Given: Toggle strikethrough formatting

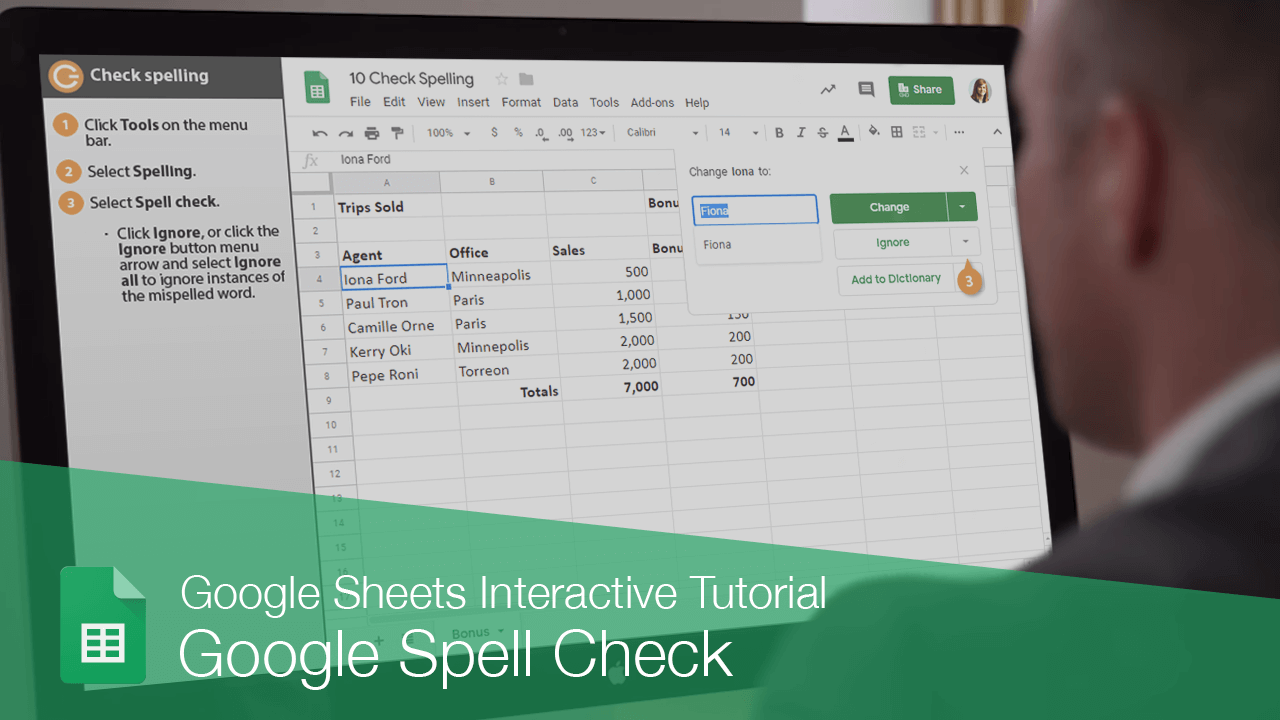Looking at the screenshot, I should point(822,131).
